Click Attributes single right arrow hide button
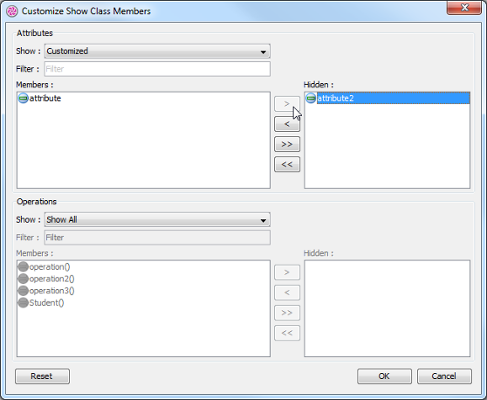 click(x=287, y=104)
